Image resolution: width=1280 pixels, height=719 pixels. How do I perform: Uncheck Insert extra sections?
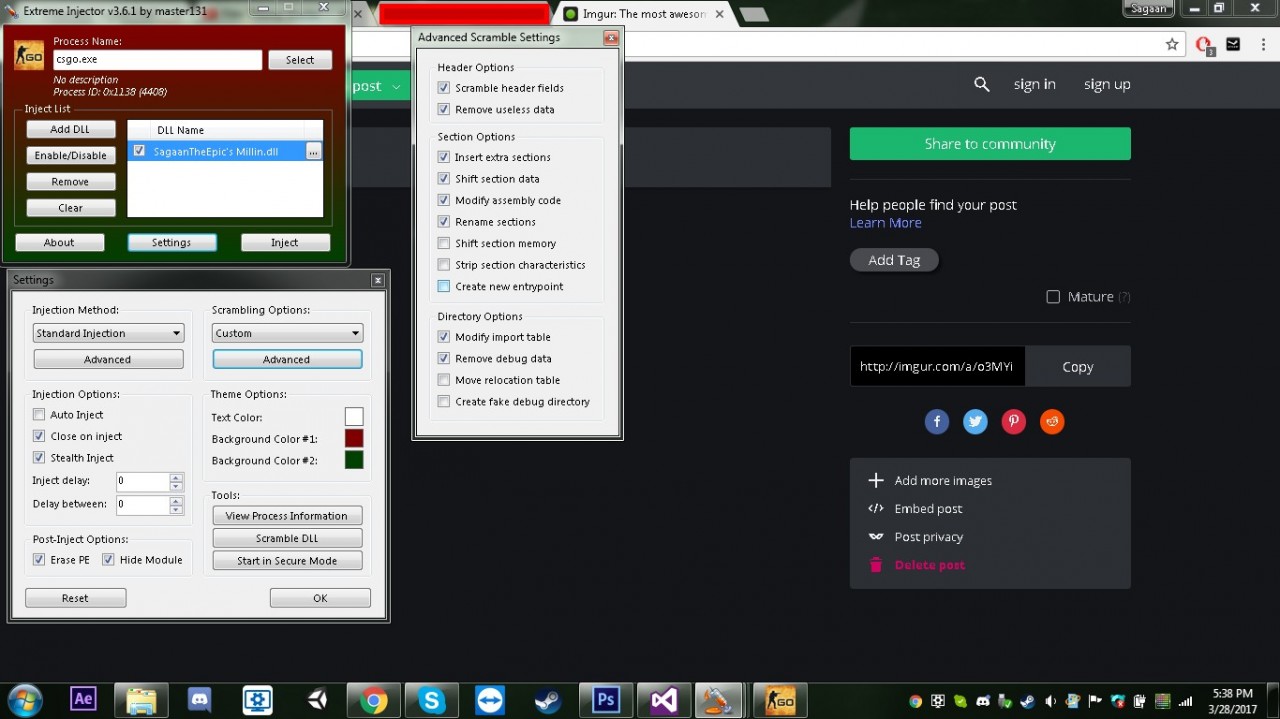(444, 157)
